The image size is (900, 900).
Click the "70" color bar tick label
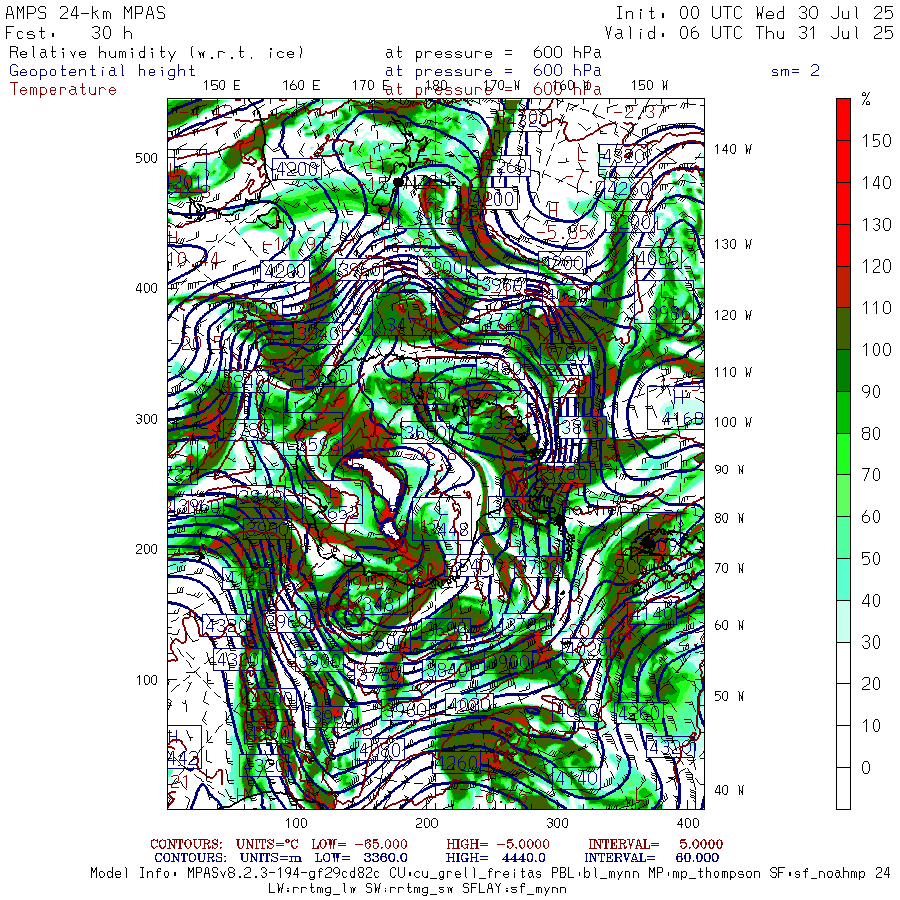click(871, 475)
